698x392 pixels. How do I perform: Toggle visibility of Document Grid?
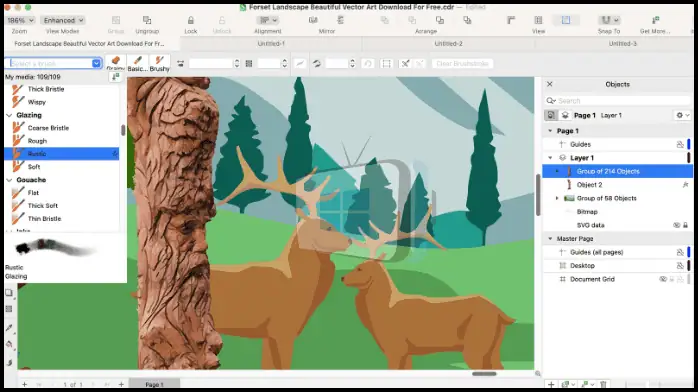pos(663,279)
